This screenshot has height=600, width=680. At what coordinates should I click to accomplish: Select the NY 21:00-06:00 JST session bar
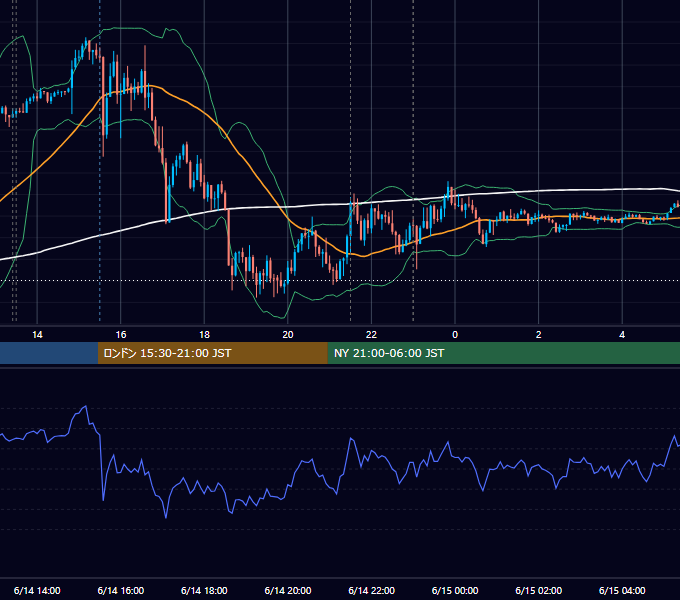tap(503, 353)
